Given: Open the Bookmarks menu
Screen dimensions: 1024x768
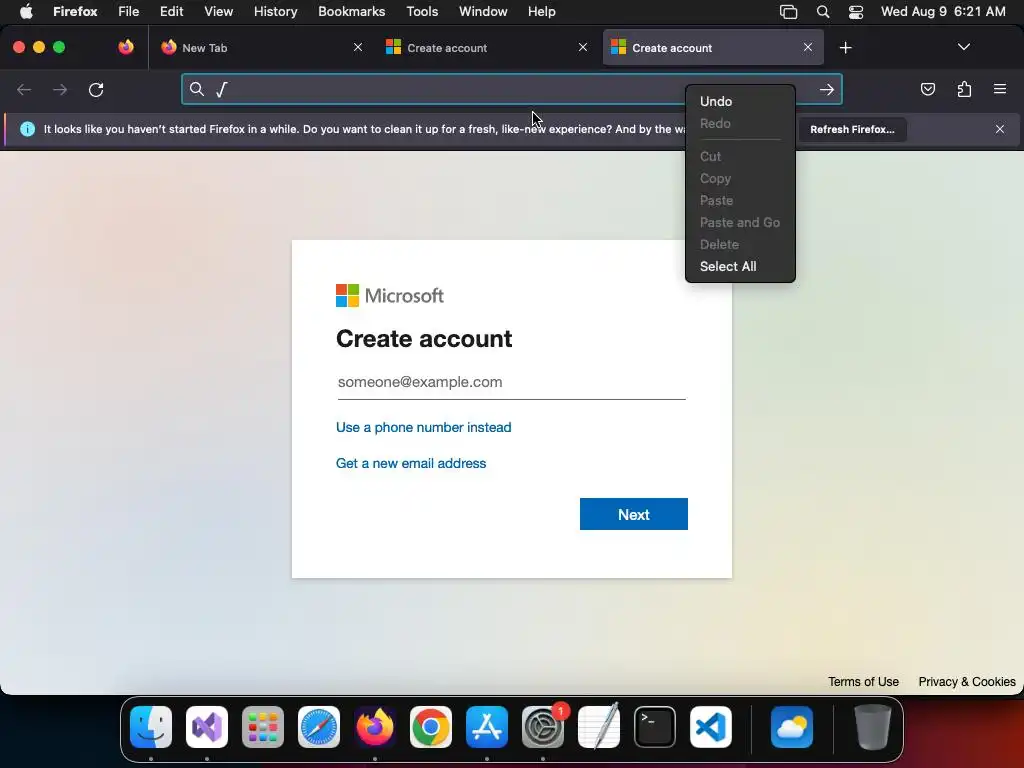Looking at the screenshot, I should [x=351, y=11].
